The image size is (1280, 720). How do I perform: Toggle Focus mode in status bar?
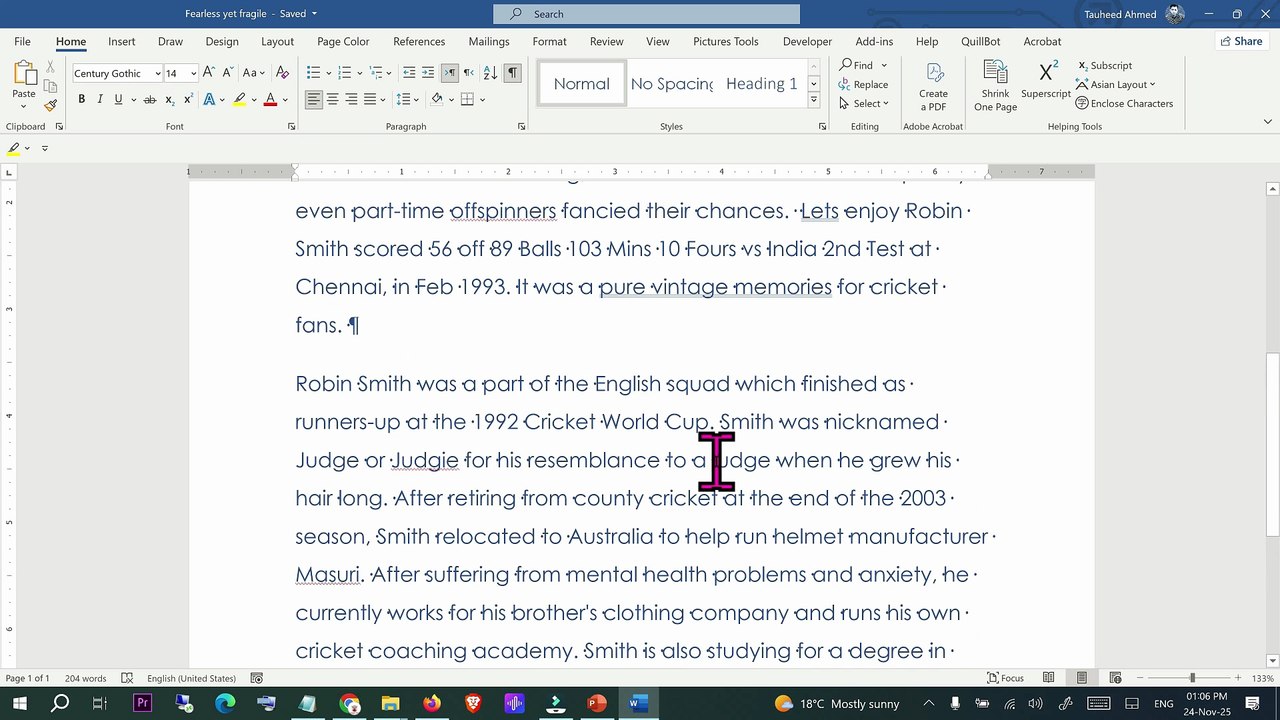(1005, 678)
